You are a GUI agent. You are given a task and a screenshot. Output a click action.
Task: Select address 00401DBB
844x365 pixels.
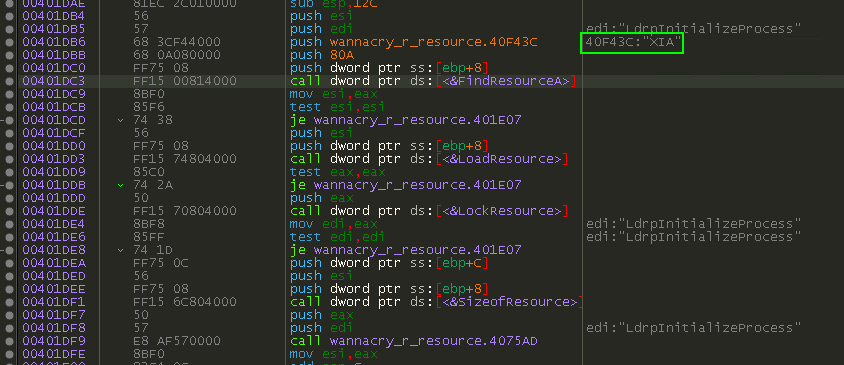tap(54, 55)
